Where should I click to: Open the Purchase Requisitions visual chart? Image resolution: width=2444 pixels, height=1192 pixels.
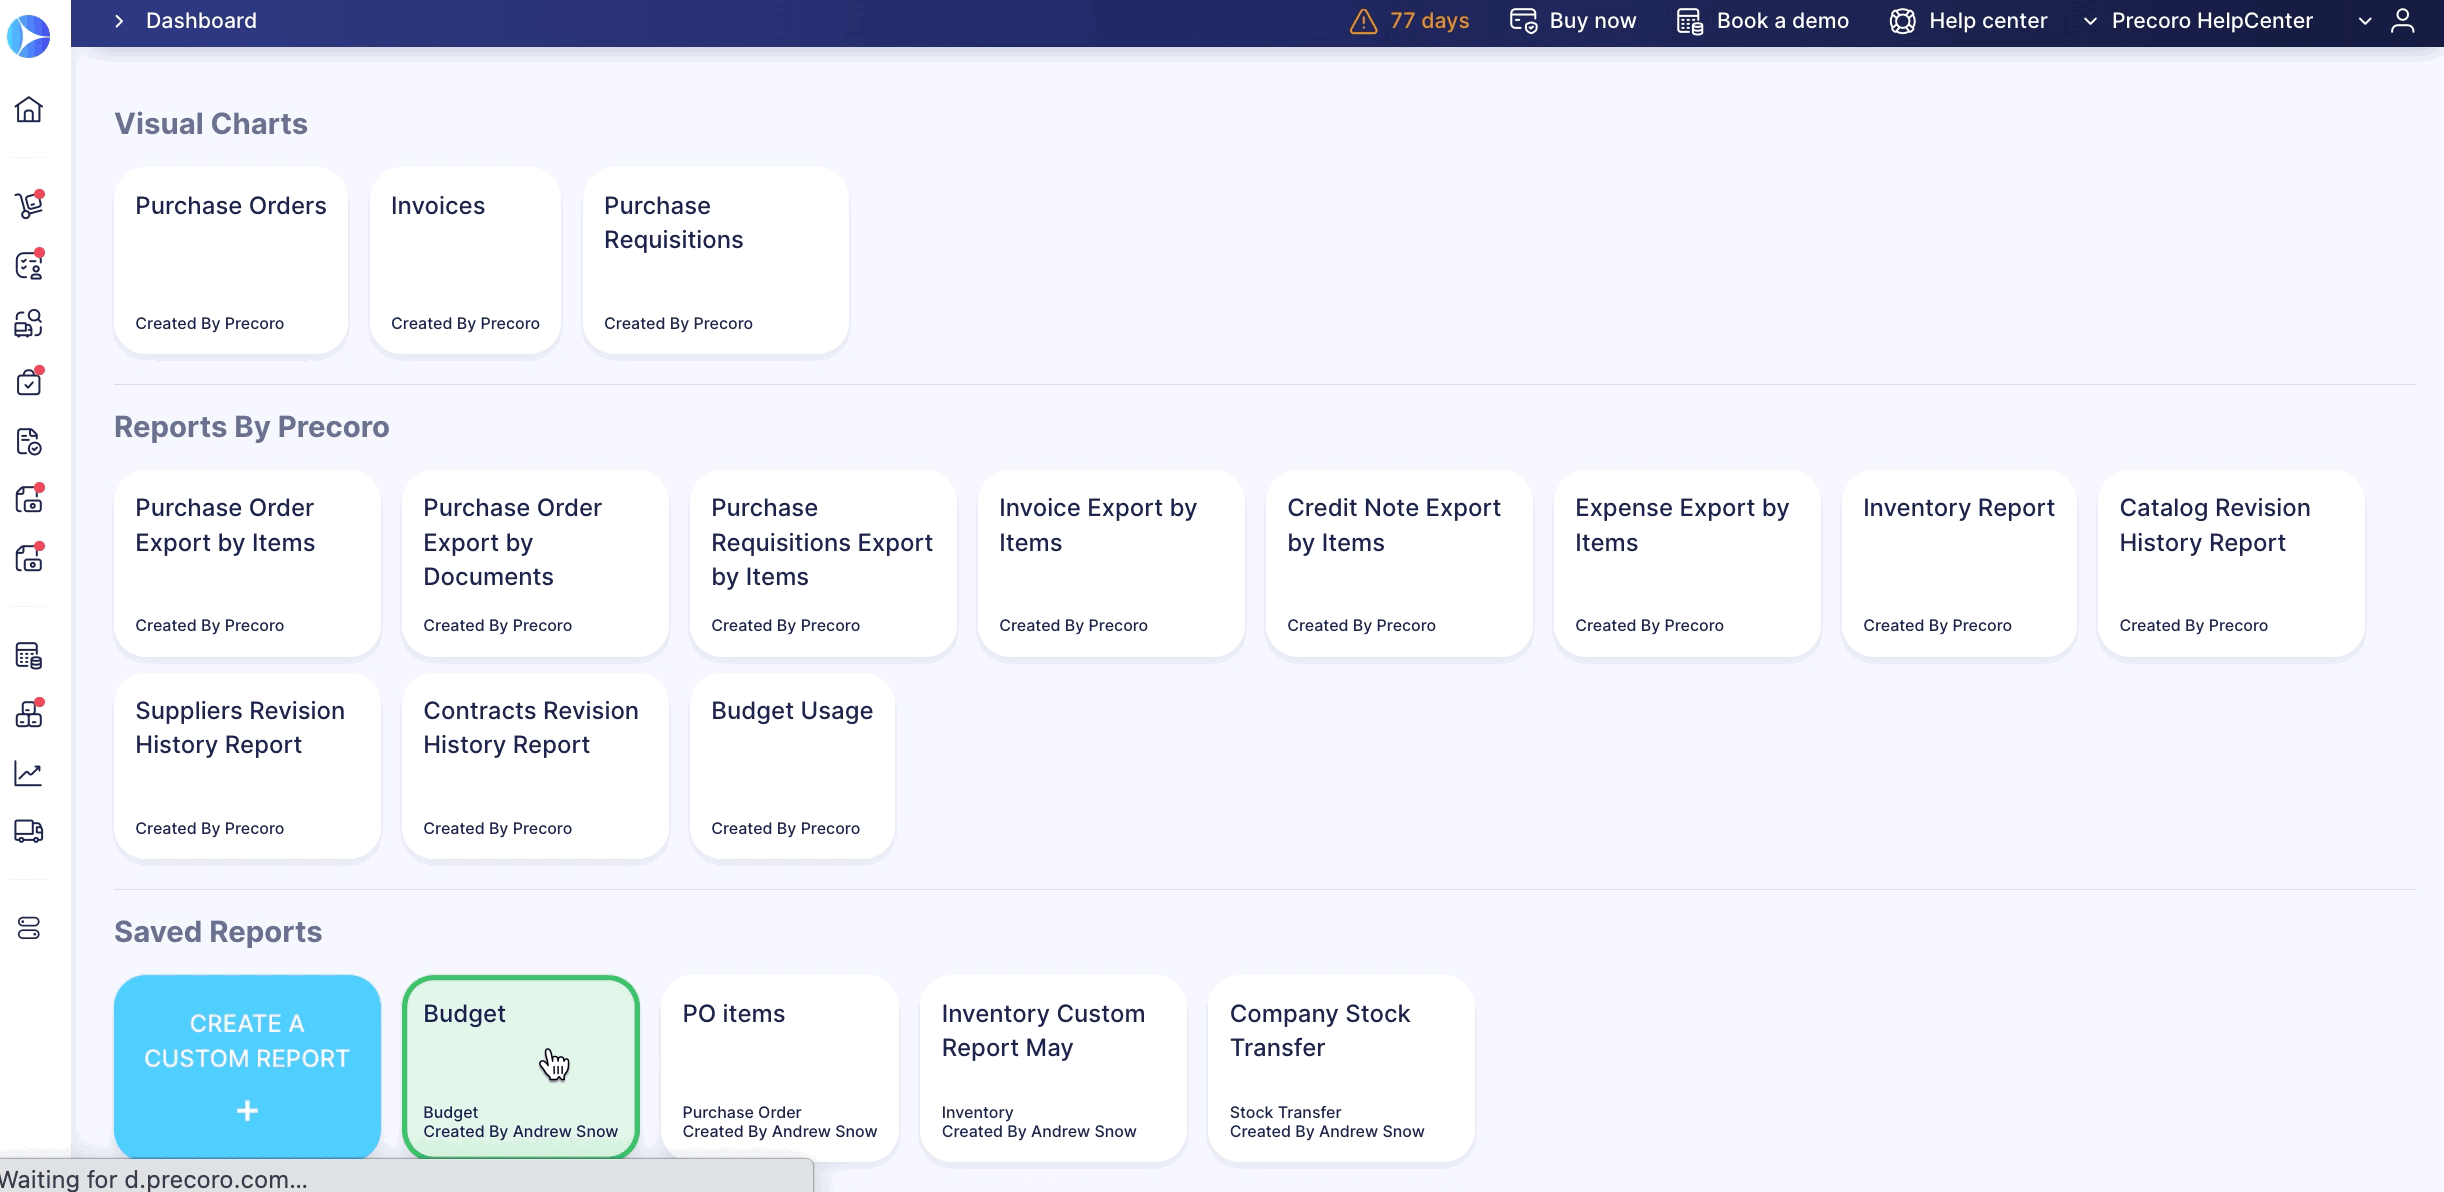pyautogui.click(x=716, y=261)
